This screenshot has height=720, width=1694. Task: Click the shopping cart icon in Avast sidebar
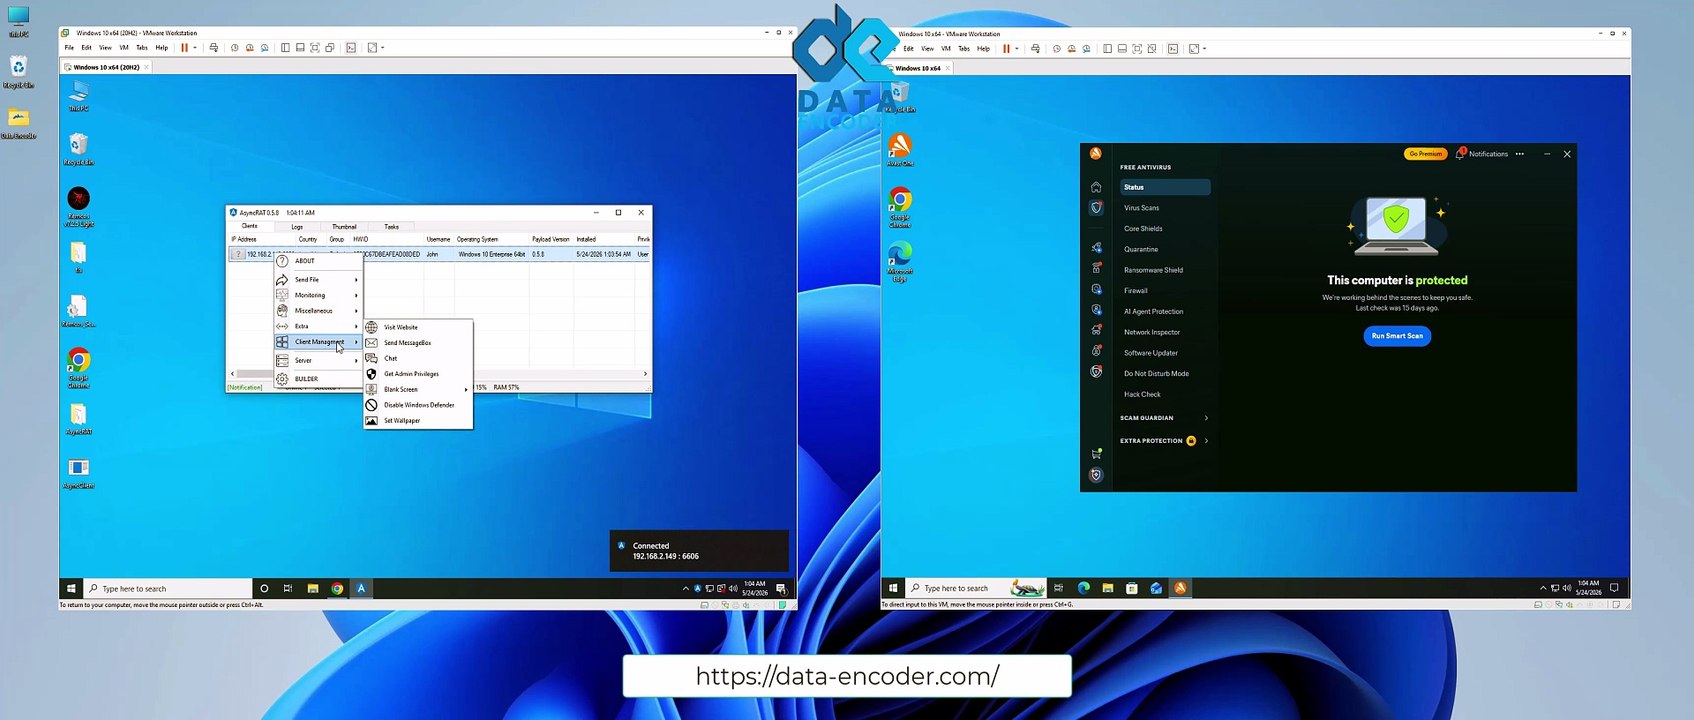1096,454
